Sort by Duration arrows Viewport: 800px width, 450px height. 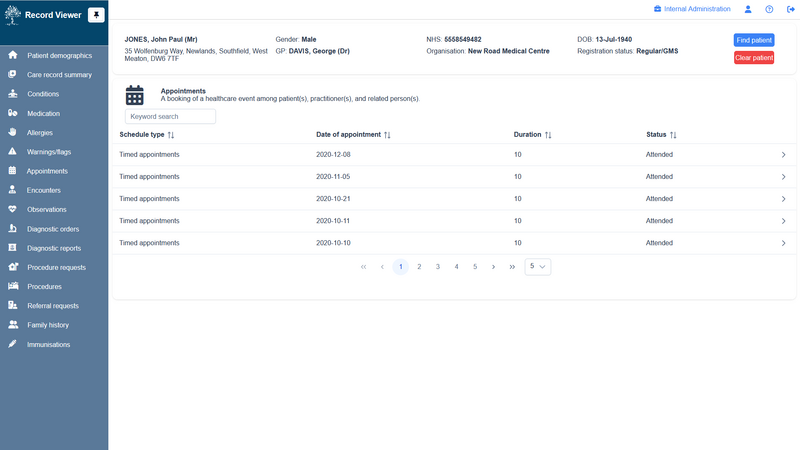point(548,135)
